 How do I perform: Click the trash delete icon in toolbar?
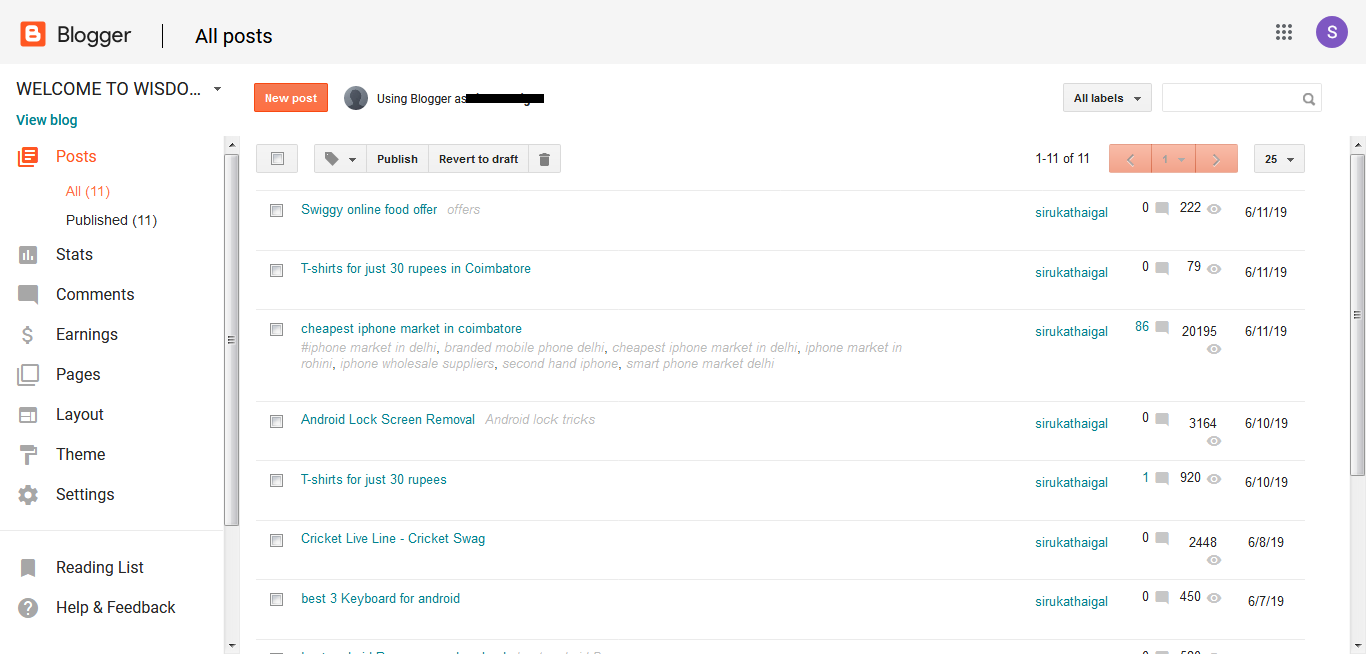544,159
